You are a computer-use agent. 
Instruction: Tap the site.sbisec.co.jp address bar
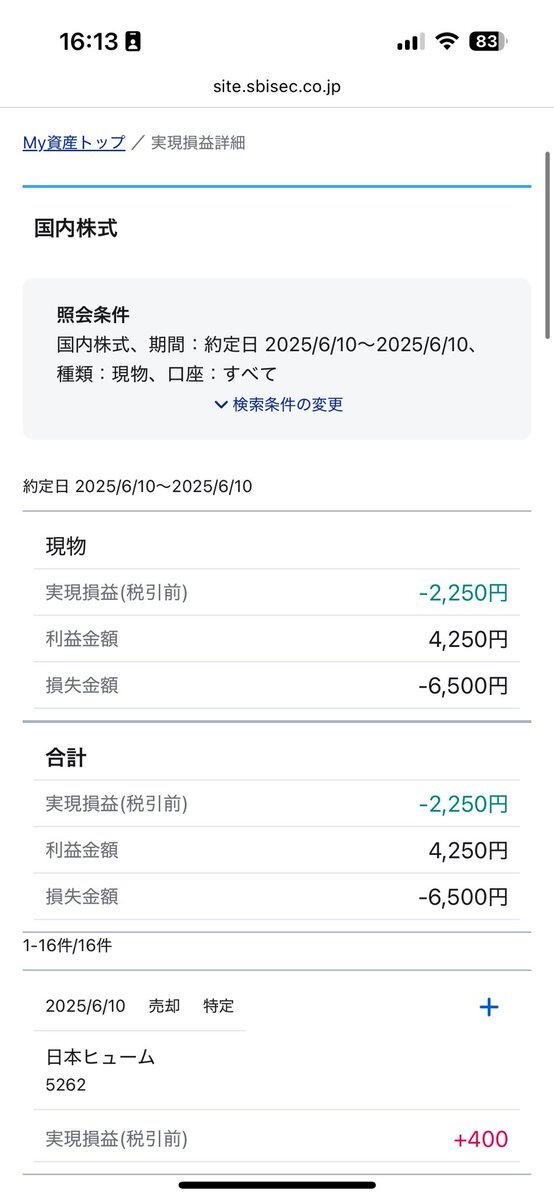(277, 87)
